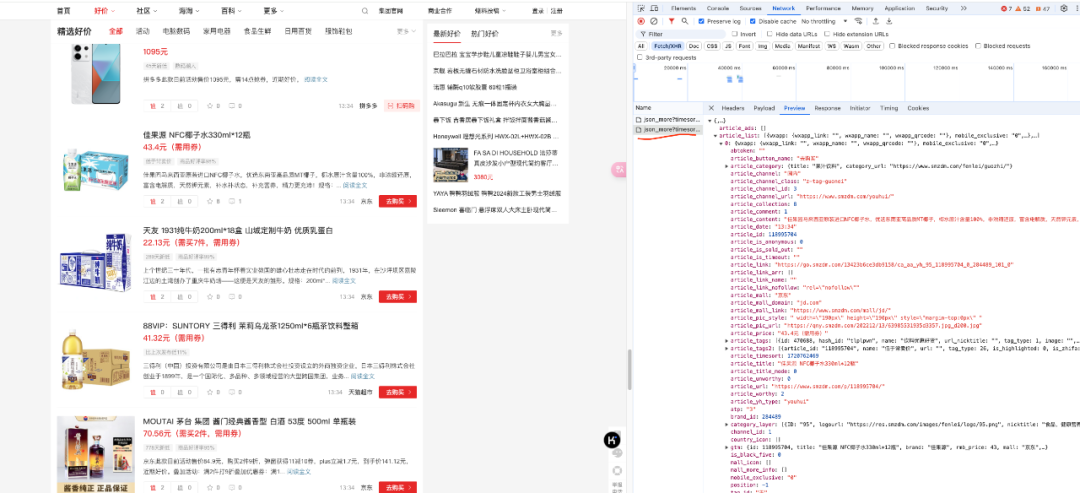Click the Import HAR upload arrow icon
The image size is (1080, 493).
876,21
